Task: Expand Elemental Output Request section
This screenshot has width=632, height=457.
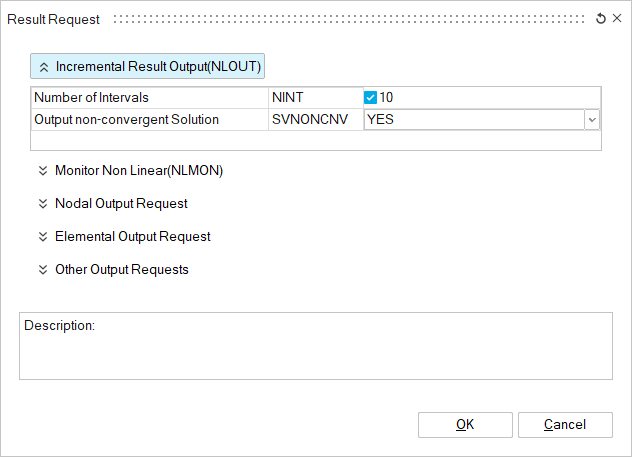Action: 133,237
